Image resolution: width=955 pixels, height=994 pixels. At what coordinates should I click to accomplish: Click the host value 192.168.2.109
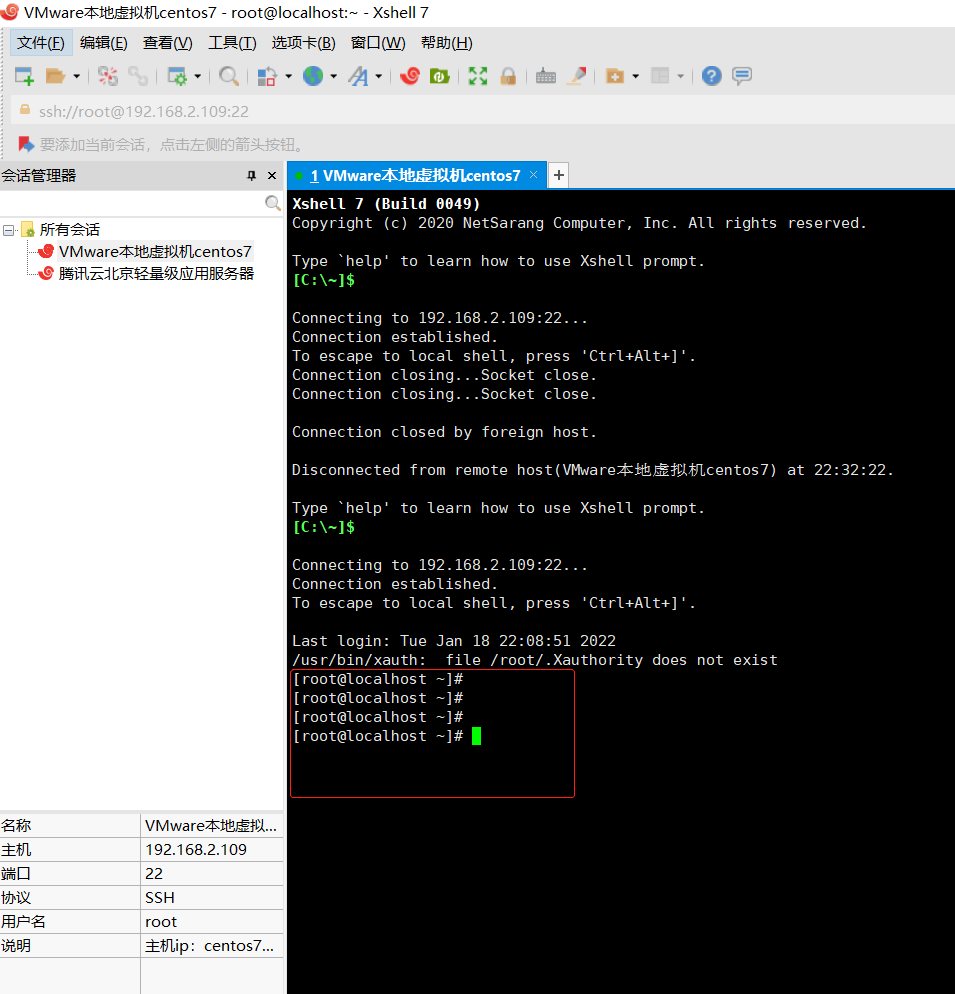pyautogui.click(x=196, y=849)
